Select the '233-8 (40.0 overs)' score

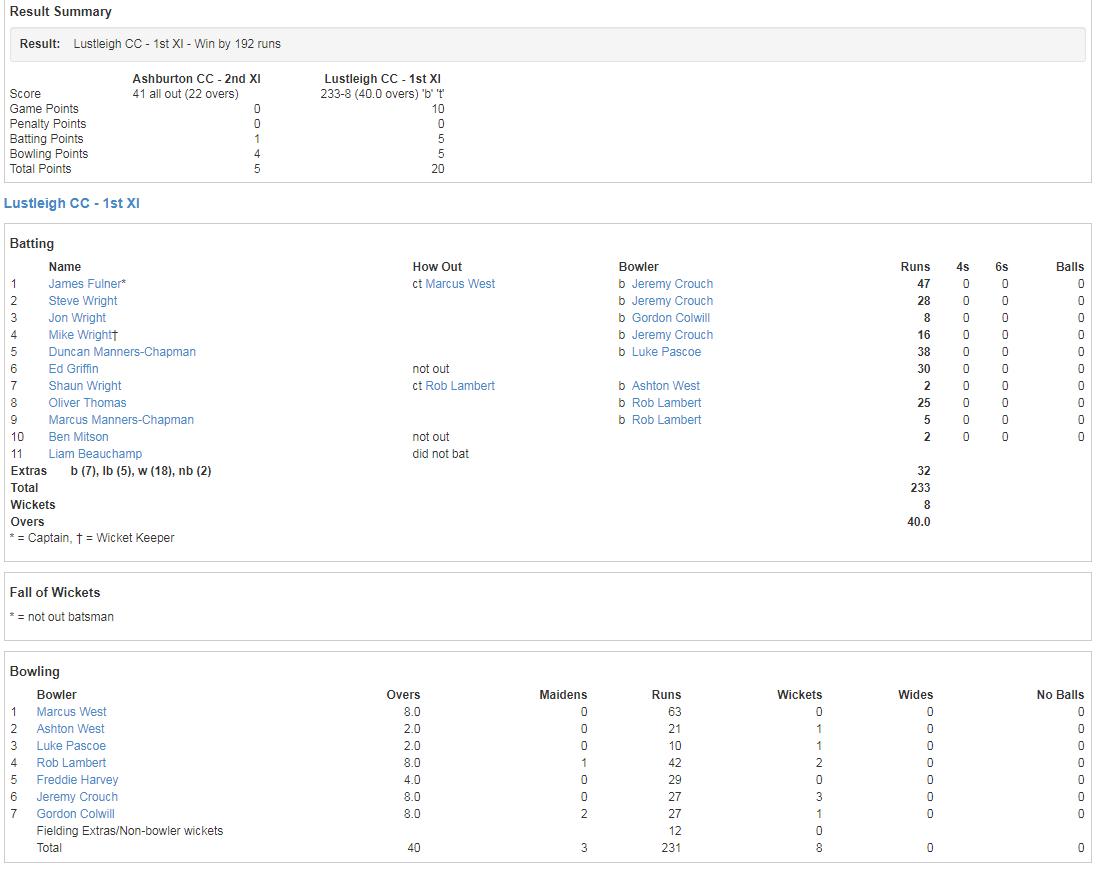tap(369, 94)
